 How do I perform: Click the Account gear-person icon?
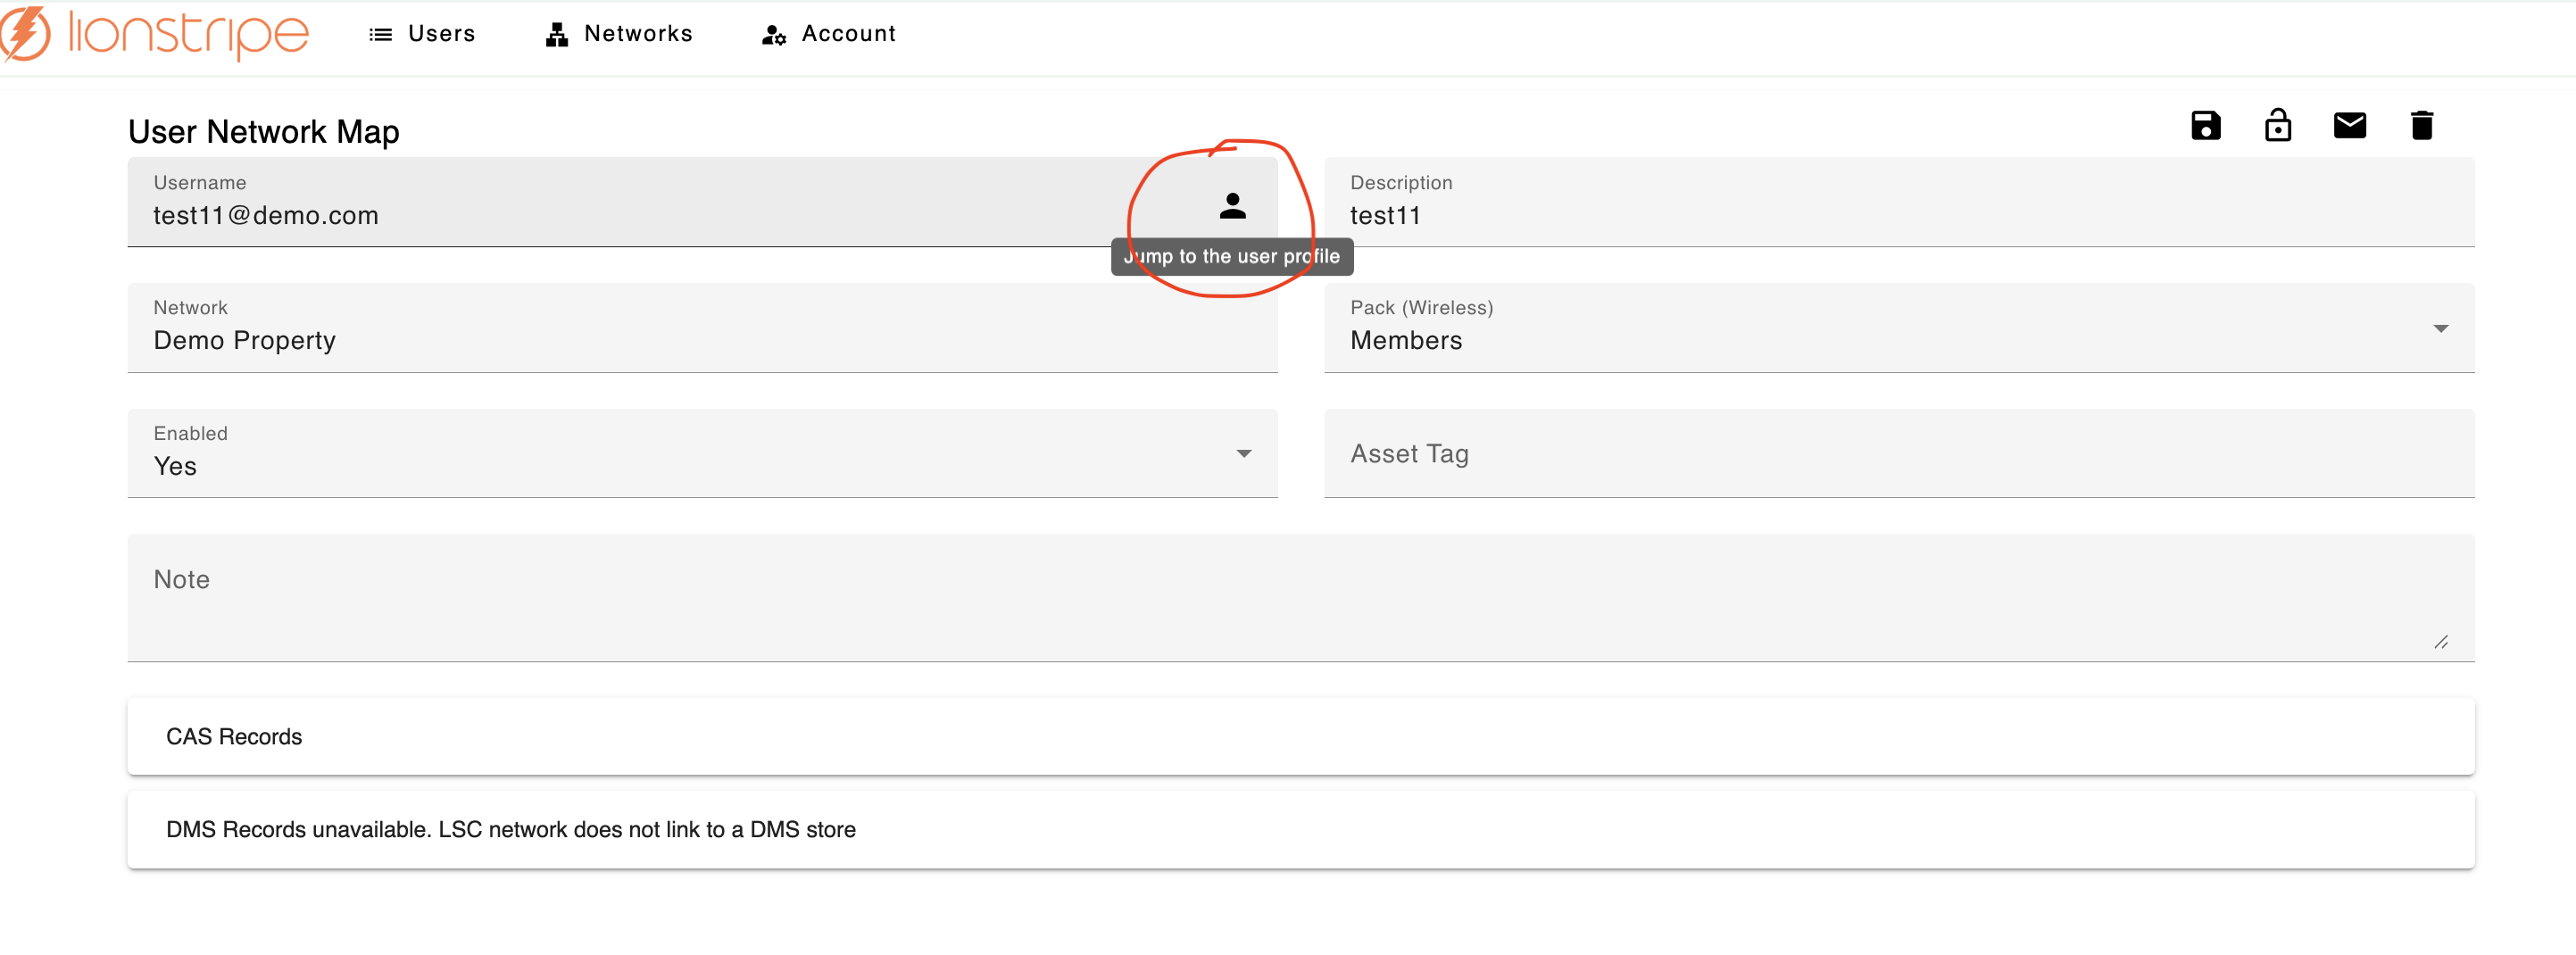[x=773, y=35]
